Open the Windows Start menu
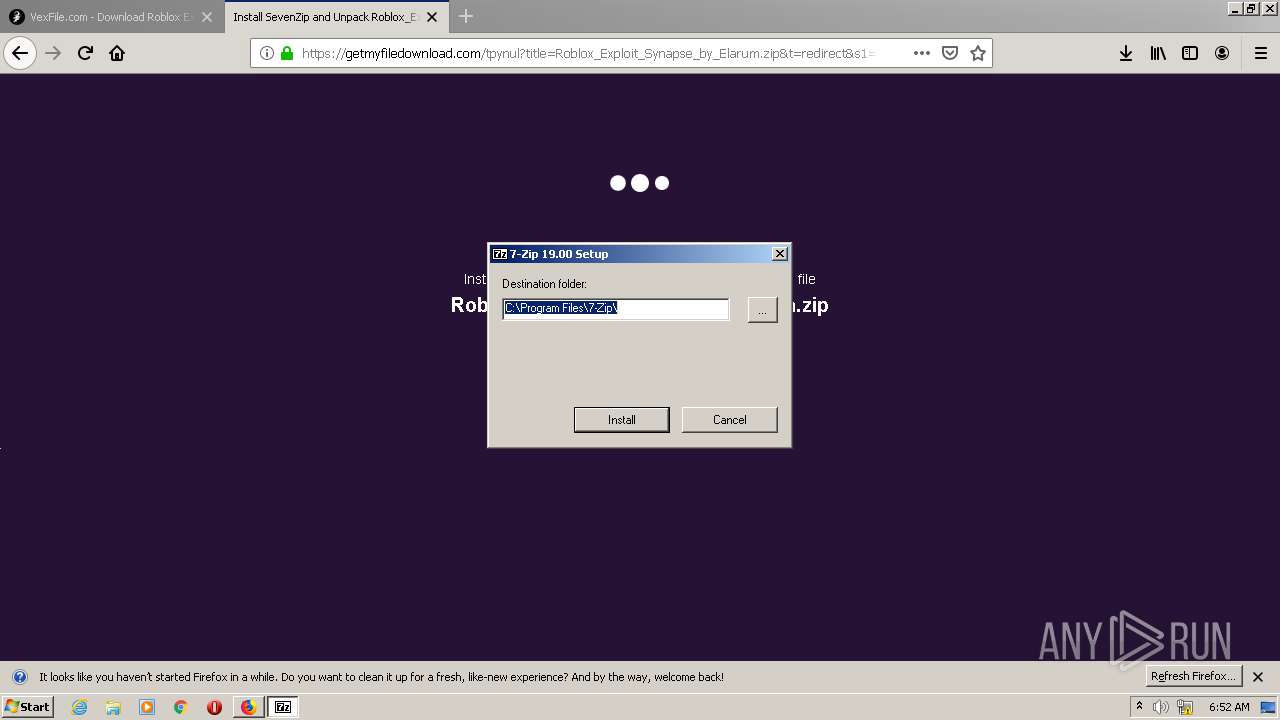1280x720 pixels. point(27,706)
